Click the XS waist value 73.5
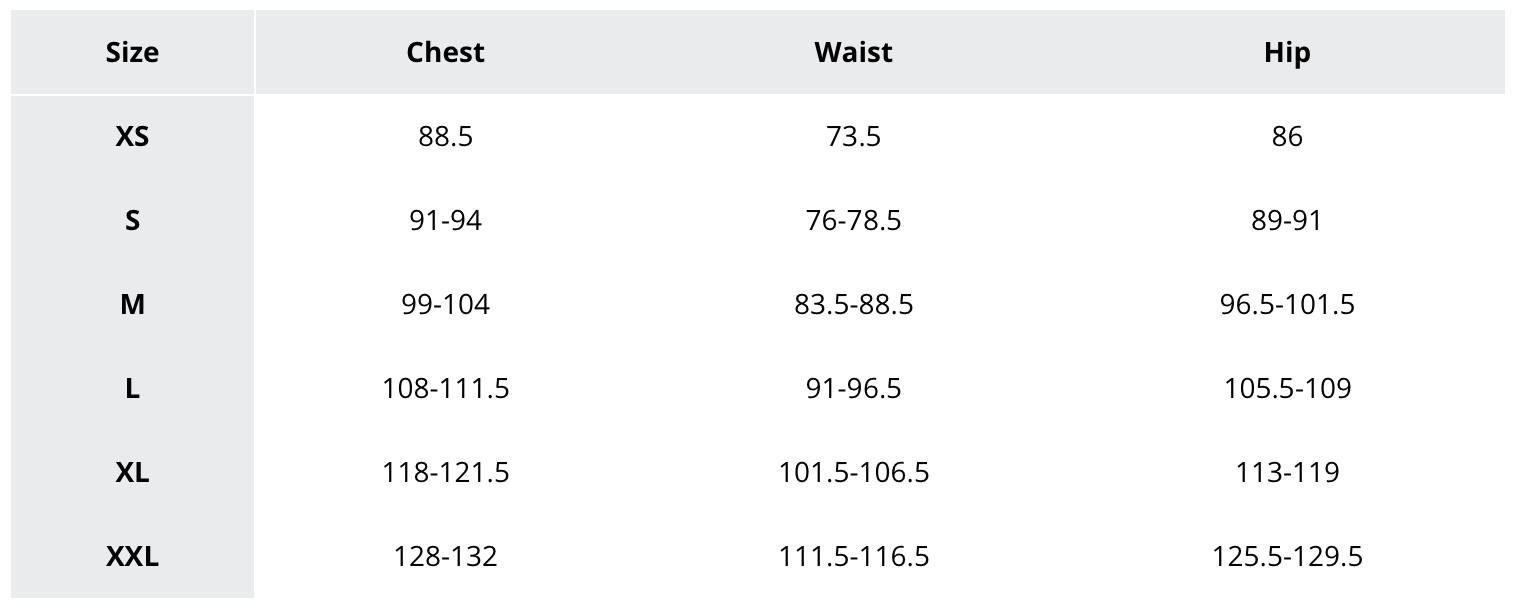Viewport: 1520px width, 610px height. (853, 137)
